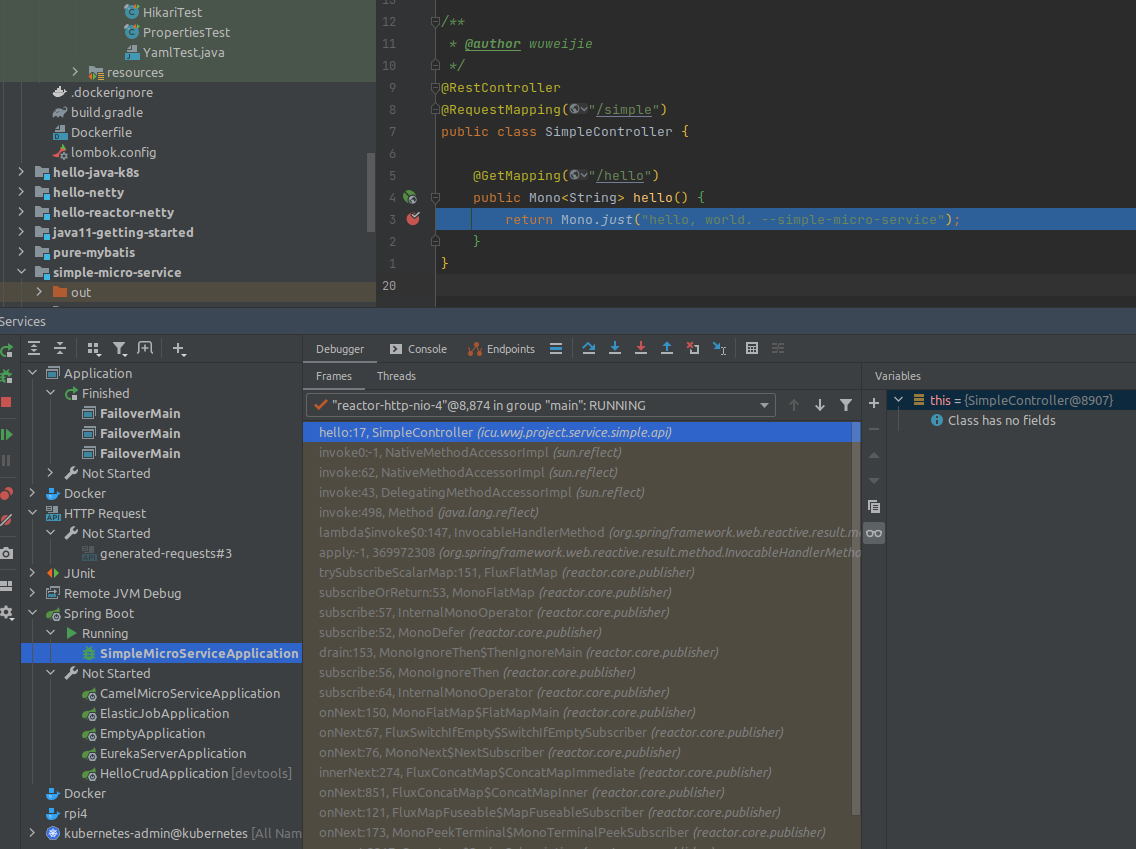The height and width of the screenshot is (849, 1136).
Task: Open the Evaluate Expression calculator
Action: 752,348
